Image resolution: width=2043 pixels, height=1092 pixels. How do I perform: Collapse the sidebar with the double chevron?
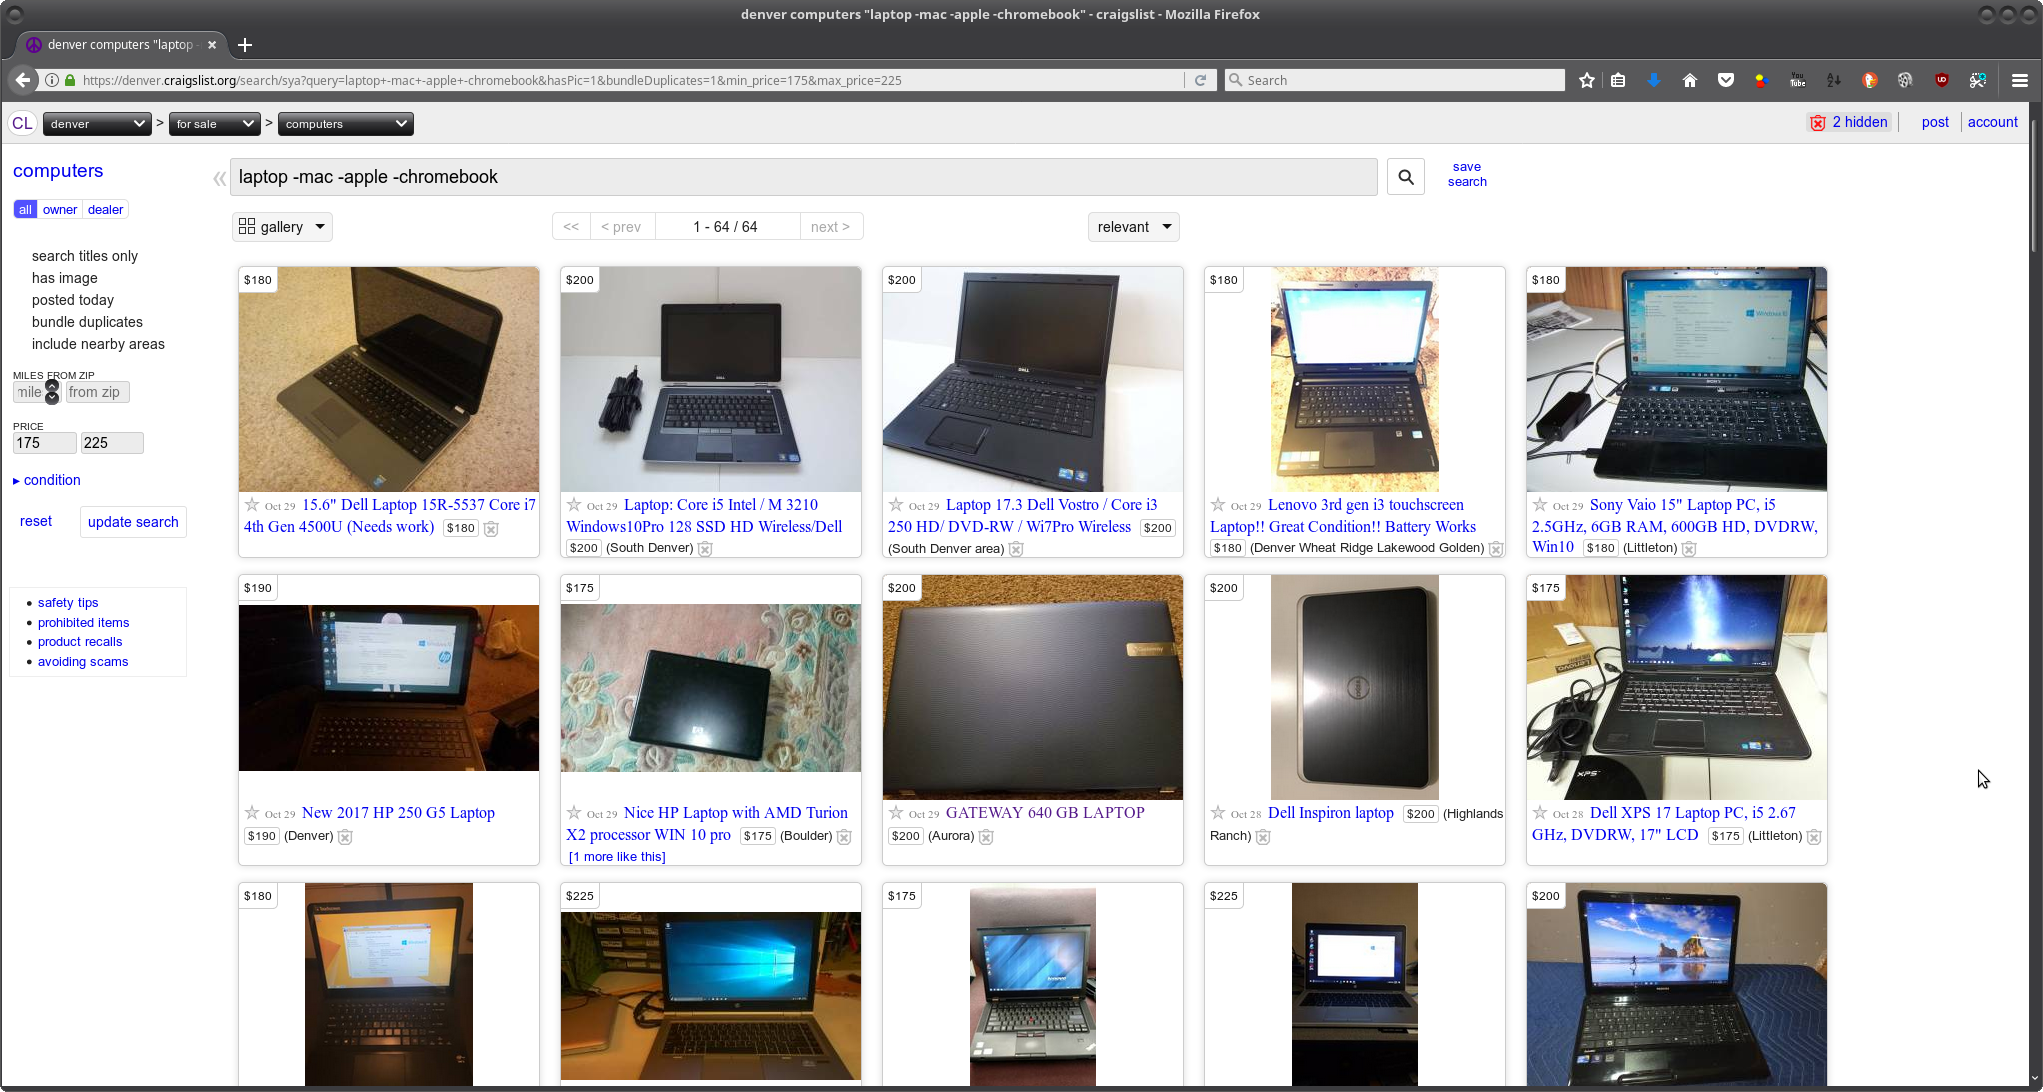click(219, 178)
